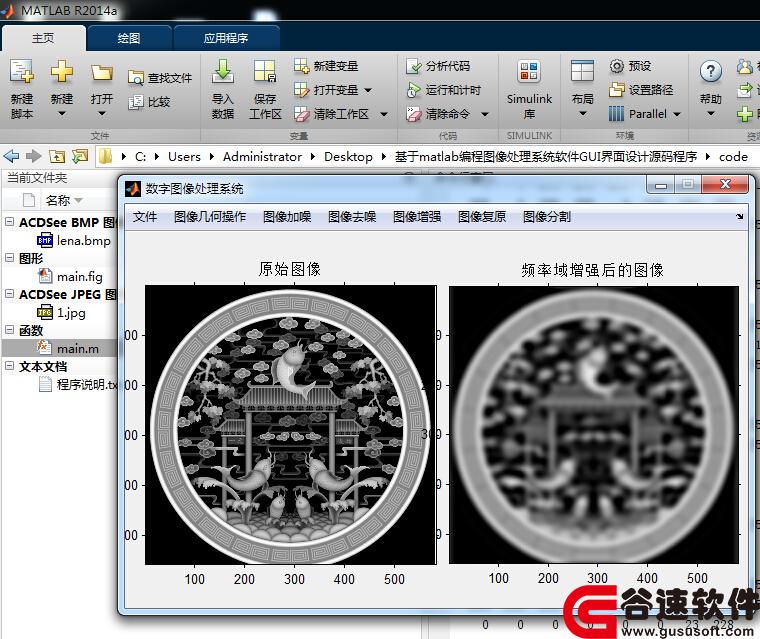Collapse the ACDSee JPEG group
The height and width of the screenshot is (639, 760).
pyautogui.click(x=9, y=294)
